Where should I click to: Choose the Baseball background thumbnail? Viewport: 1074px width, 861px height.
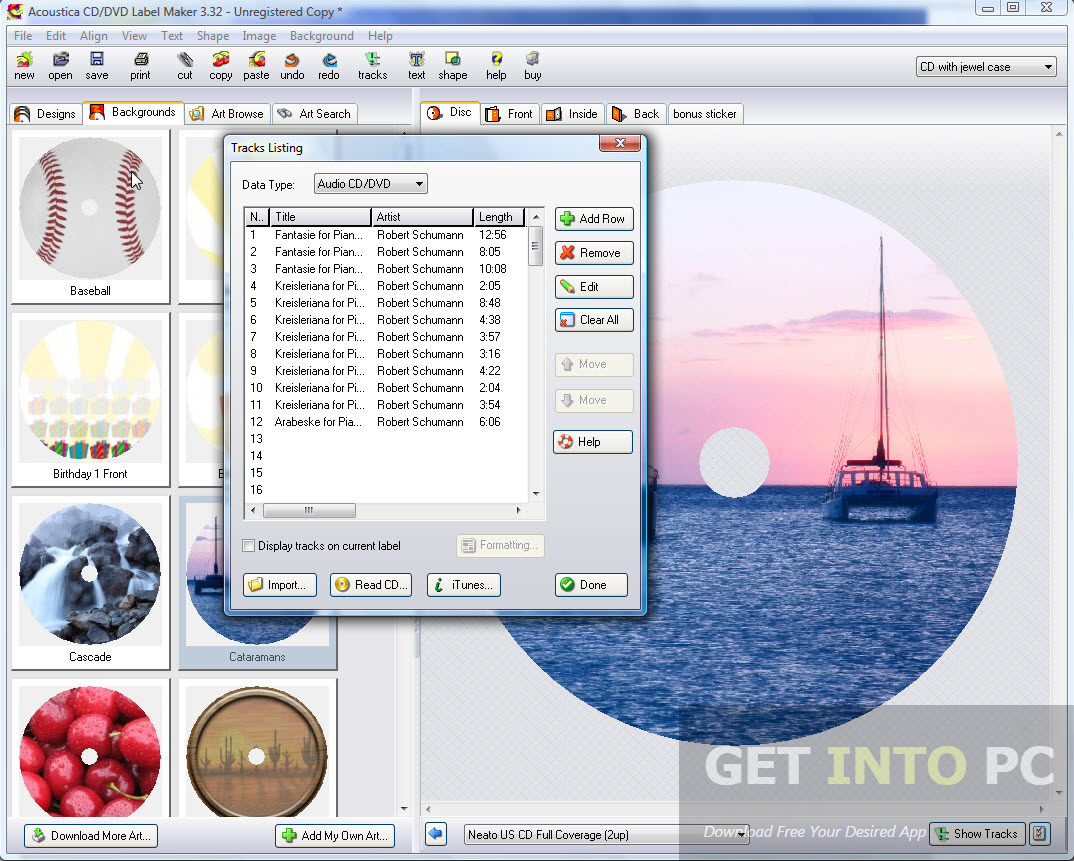pos(90,216)
